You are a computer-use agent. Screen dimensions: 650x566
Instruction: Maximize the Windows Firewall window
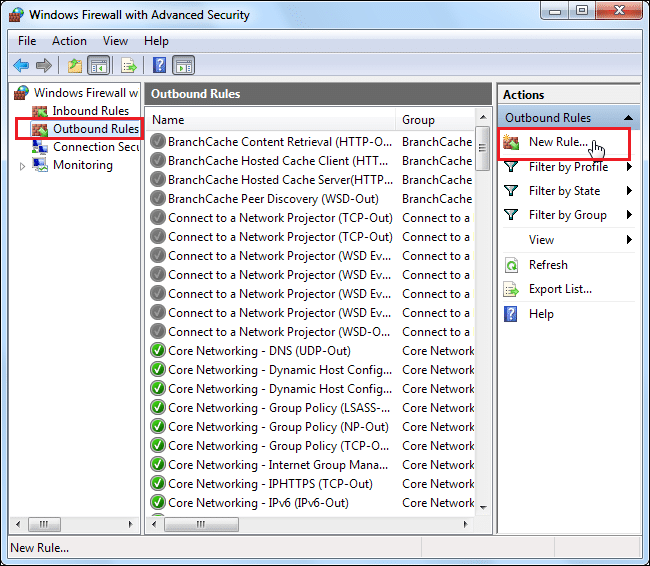click(582, 11)
